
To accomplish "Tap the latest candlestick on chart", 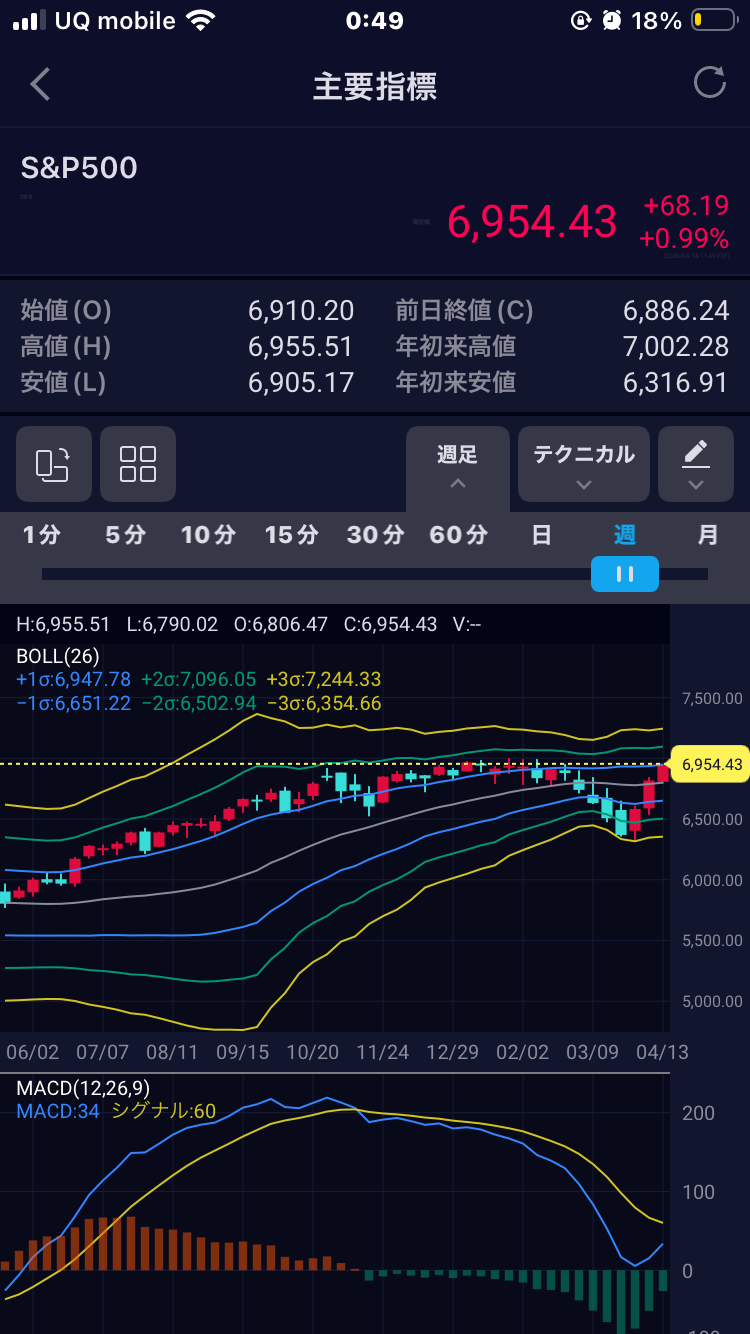I will tap(662, 773).
